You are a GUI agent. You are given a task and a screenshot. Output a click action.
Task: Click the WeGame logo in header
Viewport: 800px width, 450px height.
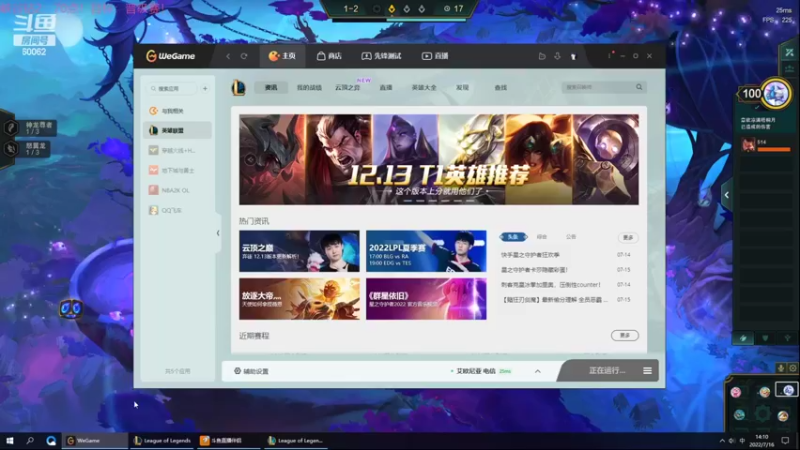(170, 56)
